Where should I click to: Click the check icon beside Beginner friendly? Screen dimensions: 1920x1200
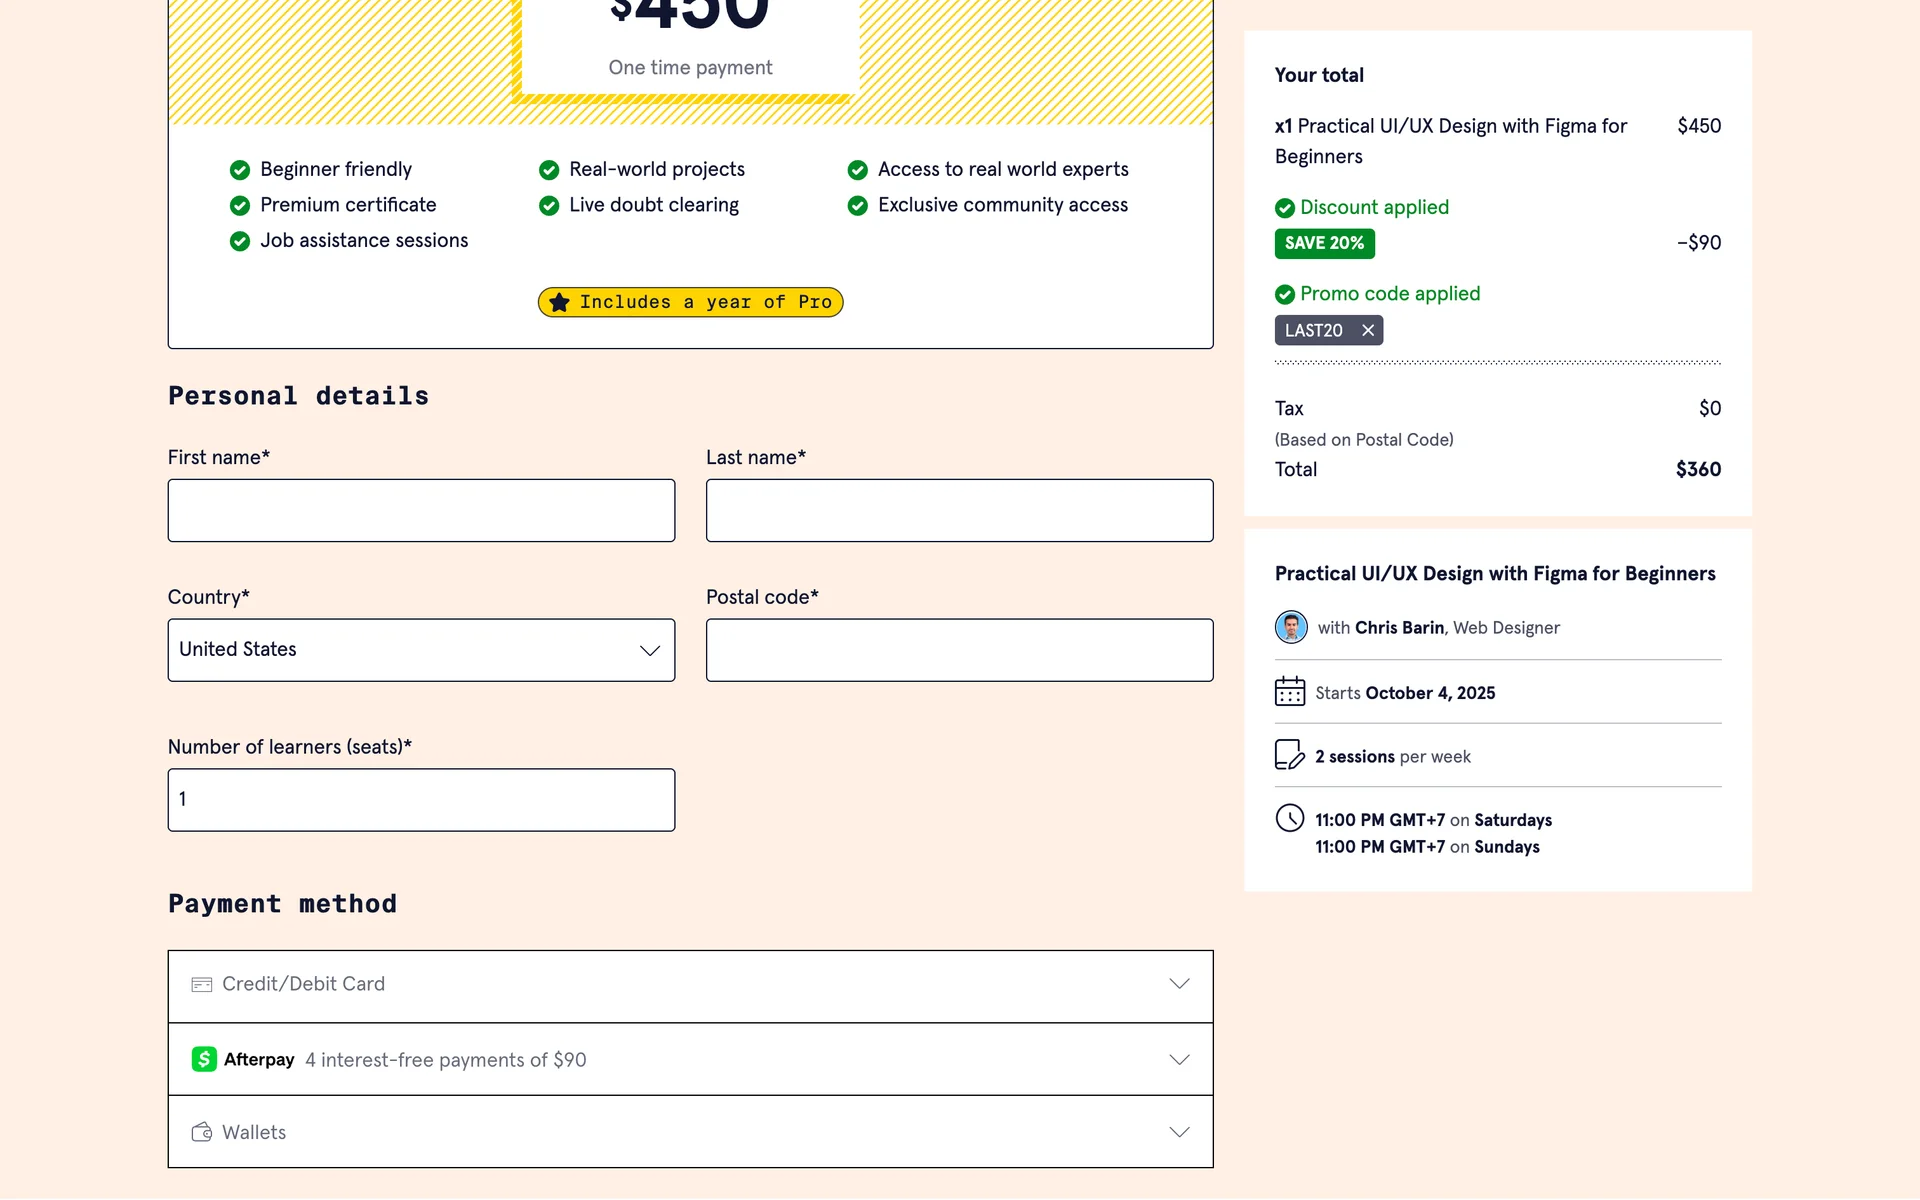(240, 169)
